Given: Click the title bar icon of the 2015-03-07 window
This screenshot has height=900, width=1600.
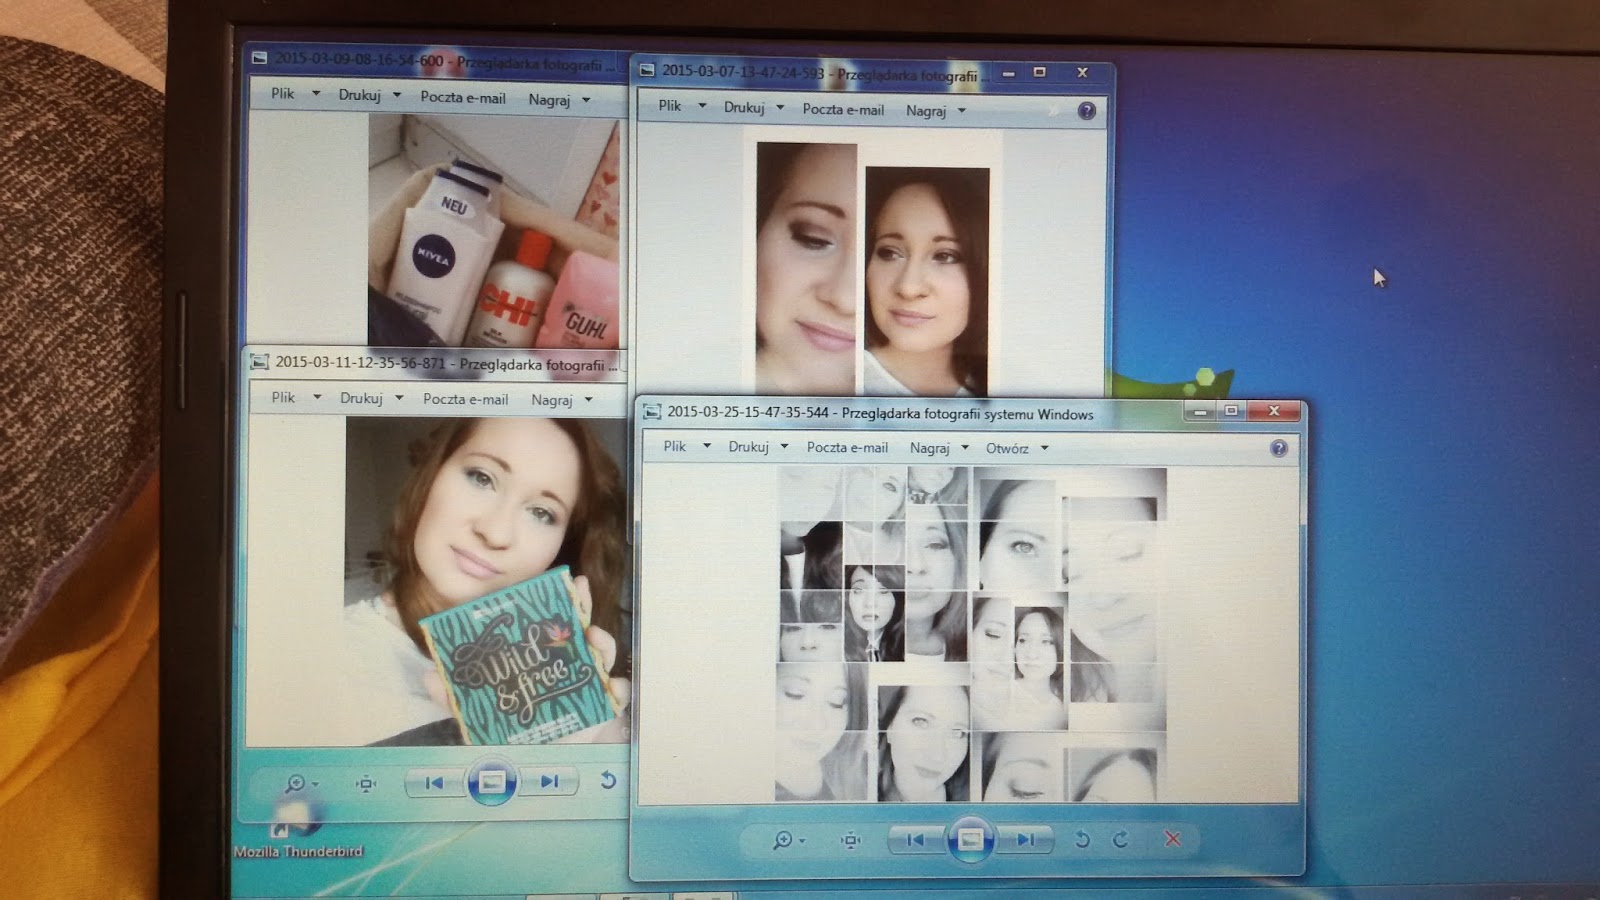Looking at the screenshot, I should tap(647, 70).
